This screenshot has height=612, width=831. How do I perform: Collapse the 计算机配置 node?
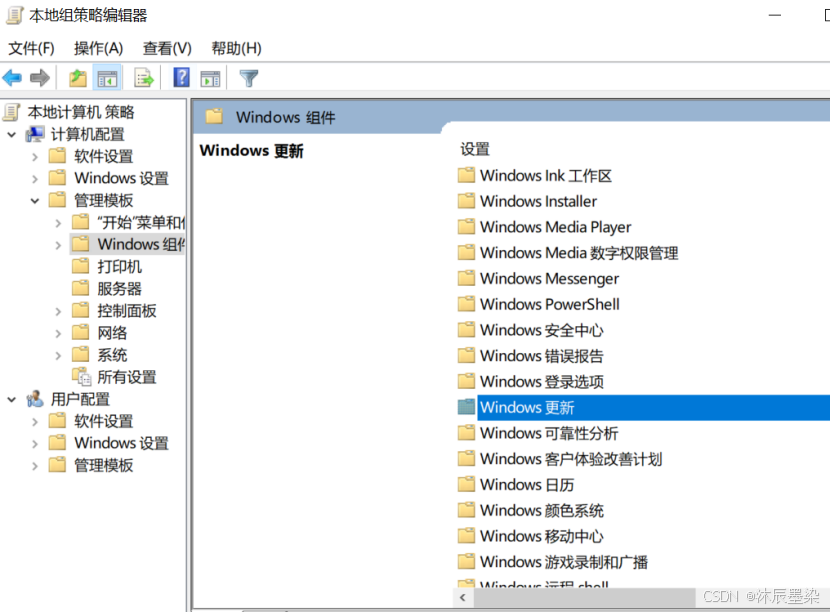[12, 135]
